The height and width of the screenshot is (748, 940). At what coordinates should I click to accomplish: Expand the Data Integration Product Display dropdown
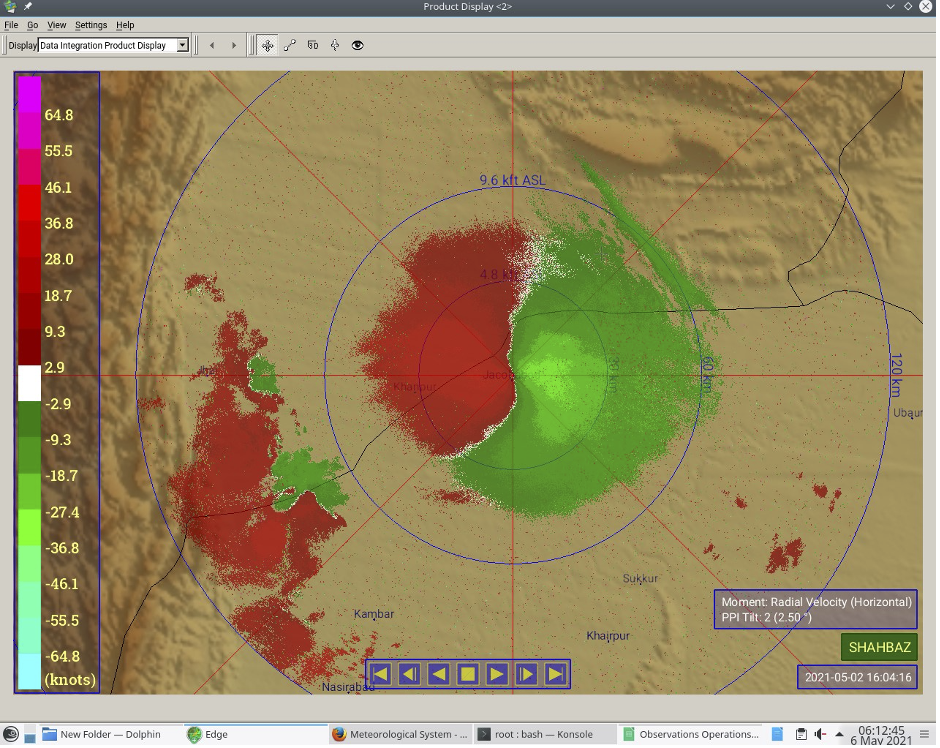(x=182, y=45)
